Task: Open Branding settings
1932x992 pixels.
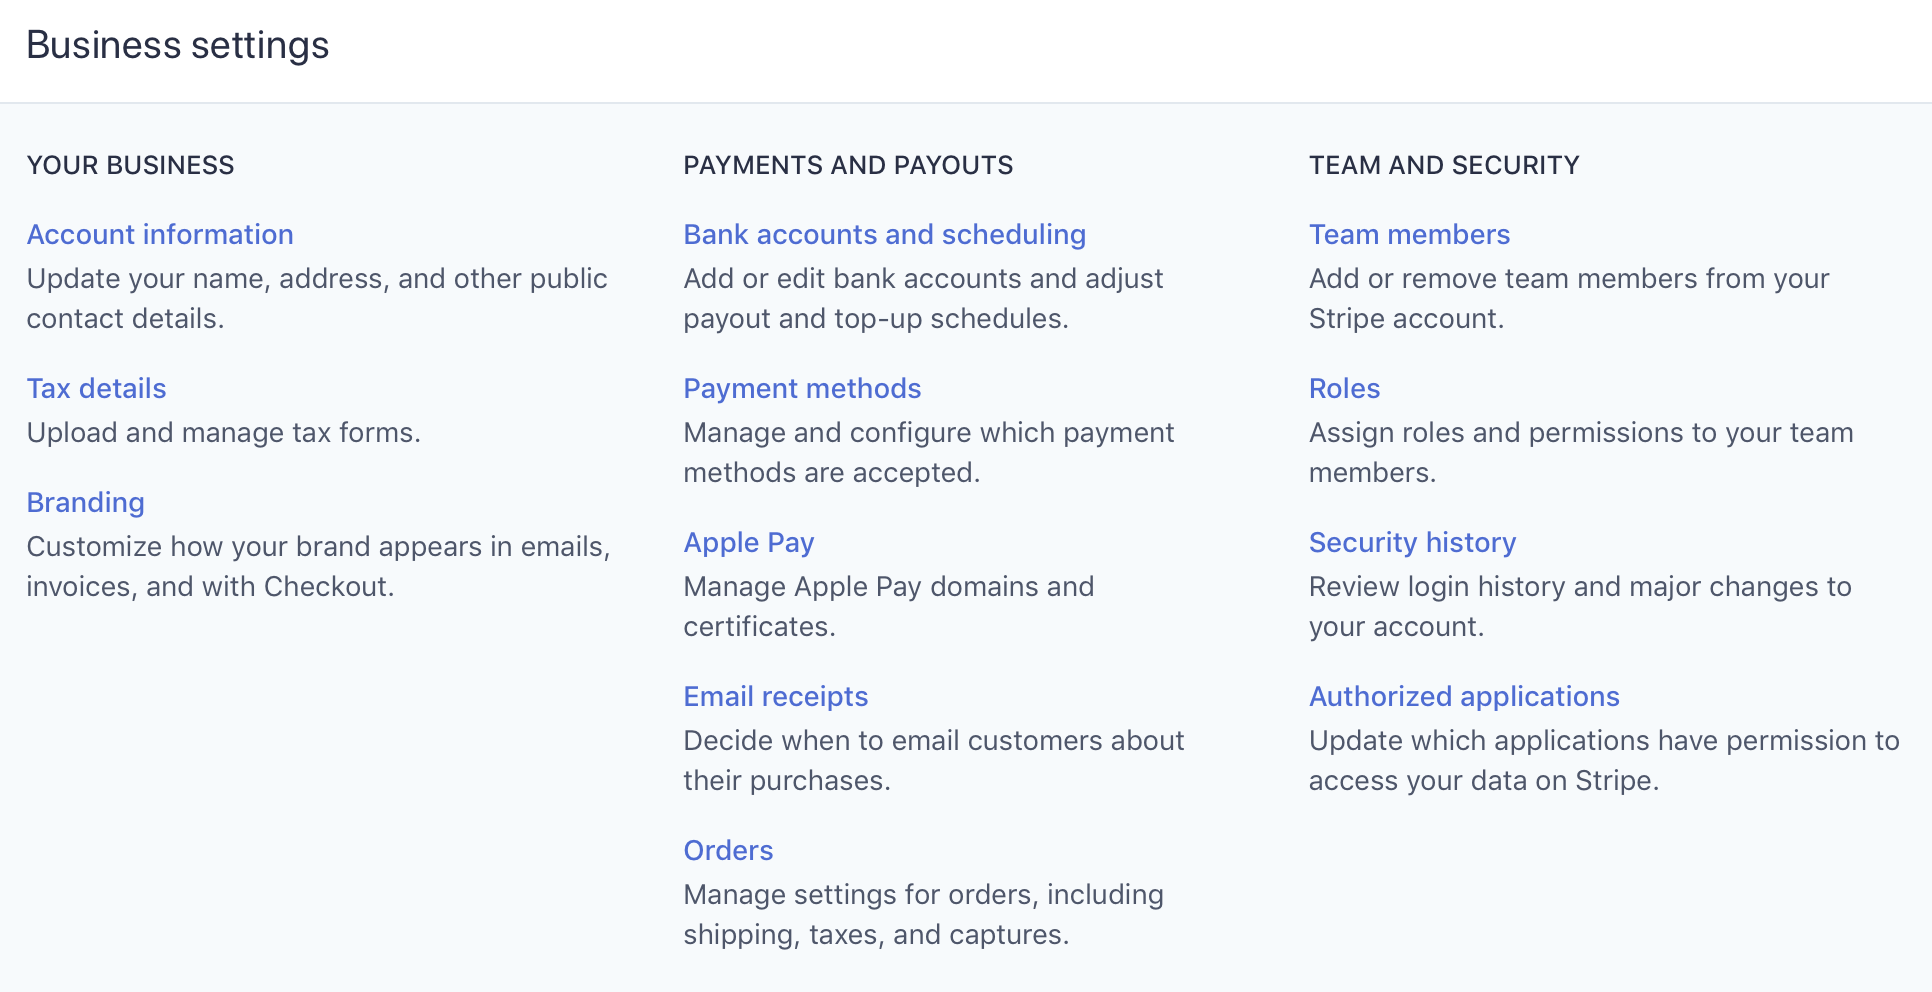Action: tap(85, 502)
